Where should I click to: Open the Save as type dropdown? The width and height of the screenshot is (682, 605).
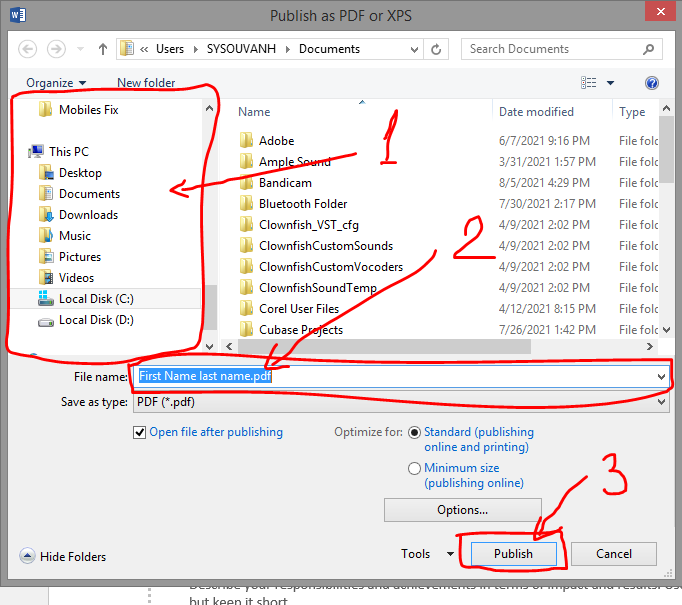click(x=401, y=402)
